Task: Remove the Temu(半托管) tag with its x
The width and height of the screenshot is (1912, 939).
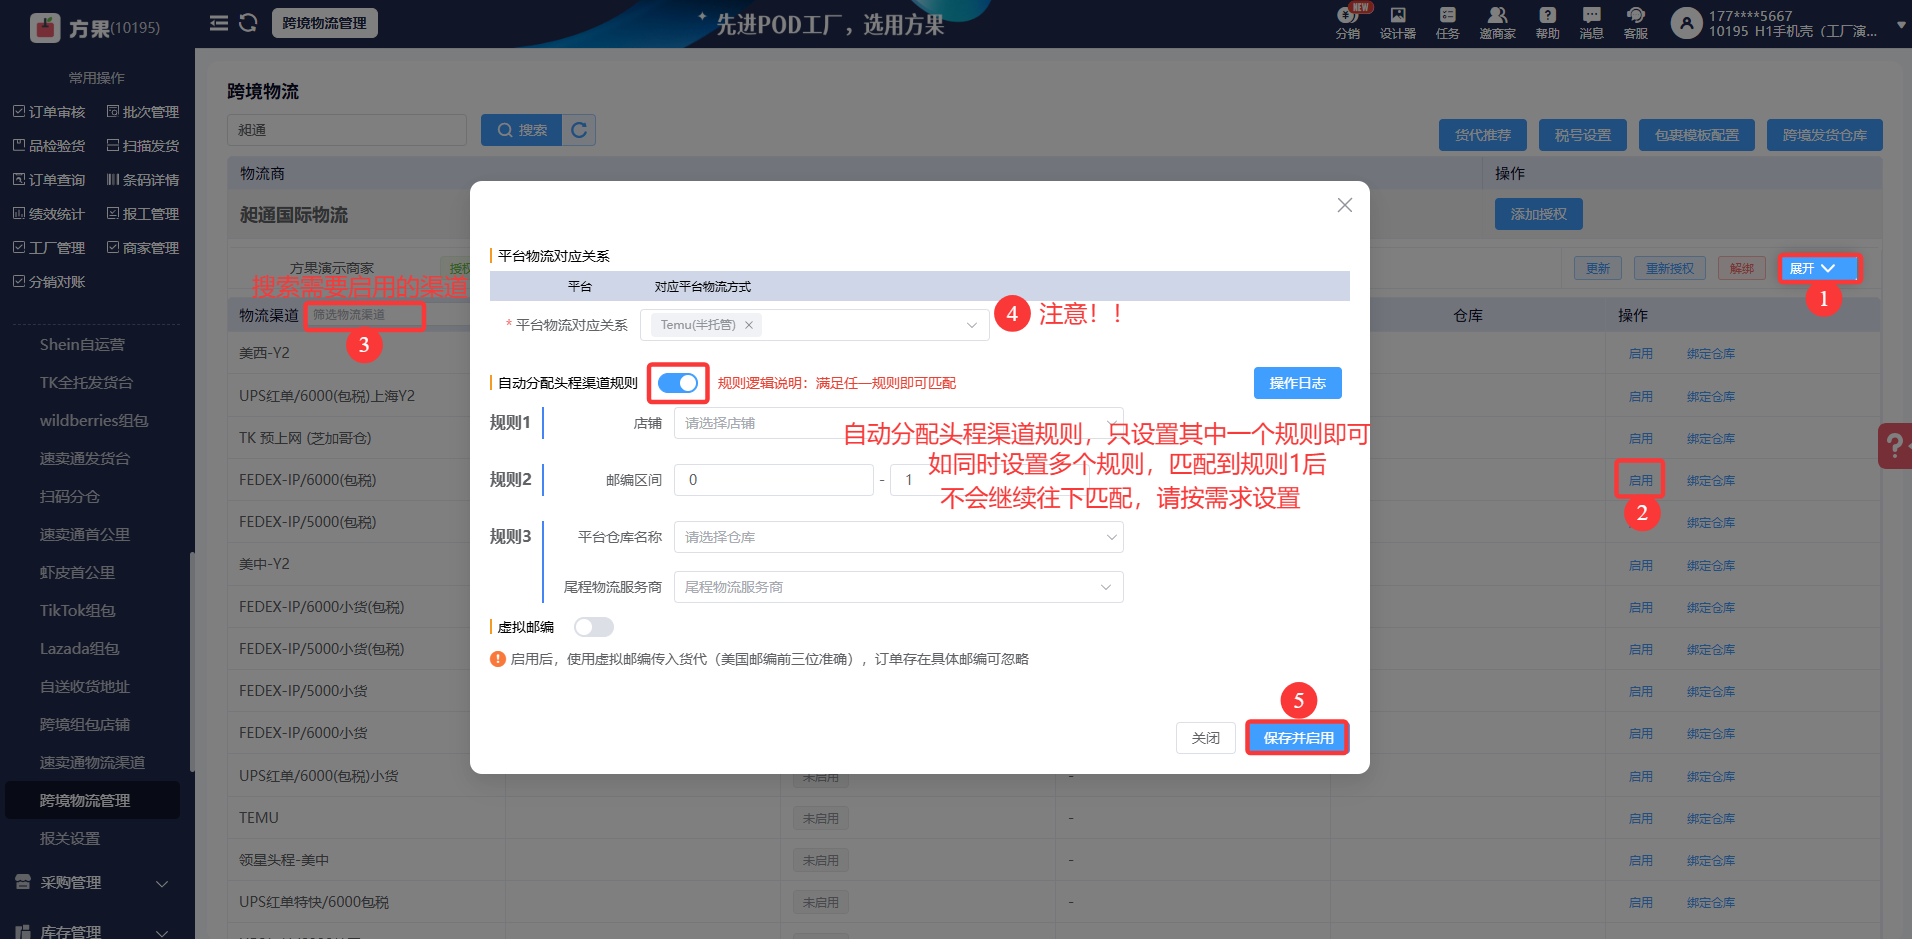Action: pos(748,324)
